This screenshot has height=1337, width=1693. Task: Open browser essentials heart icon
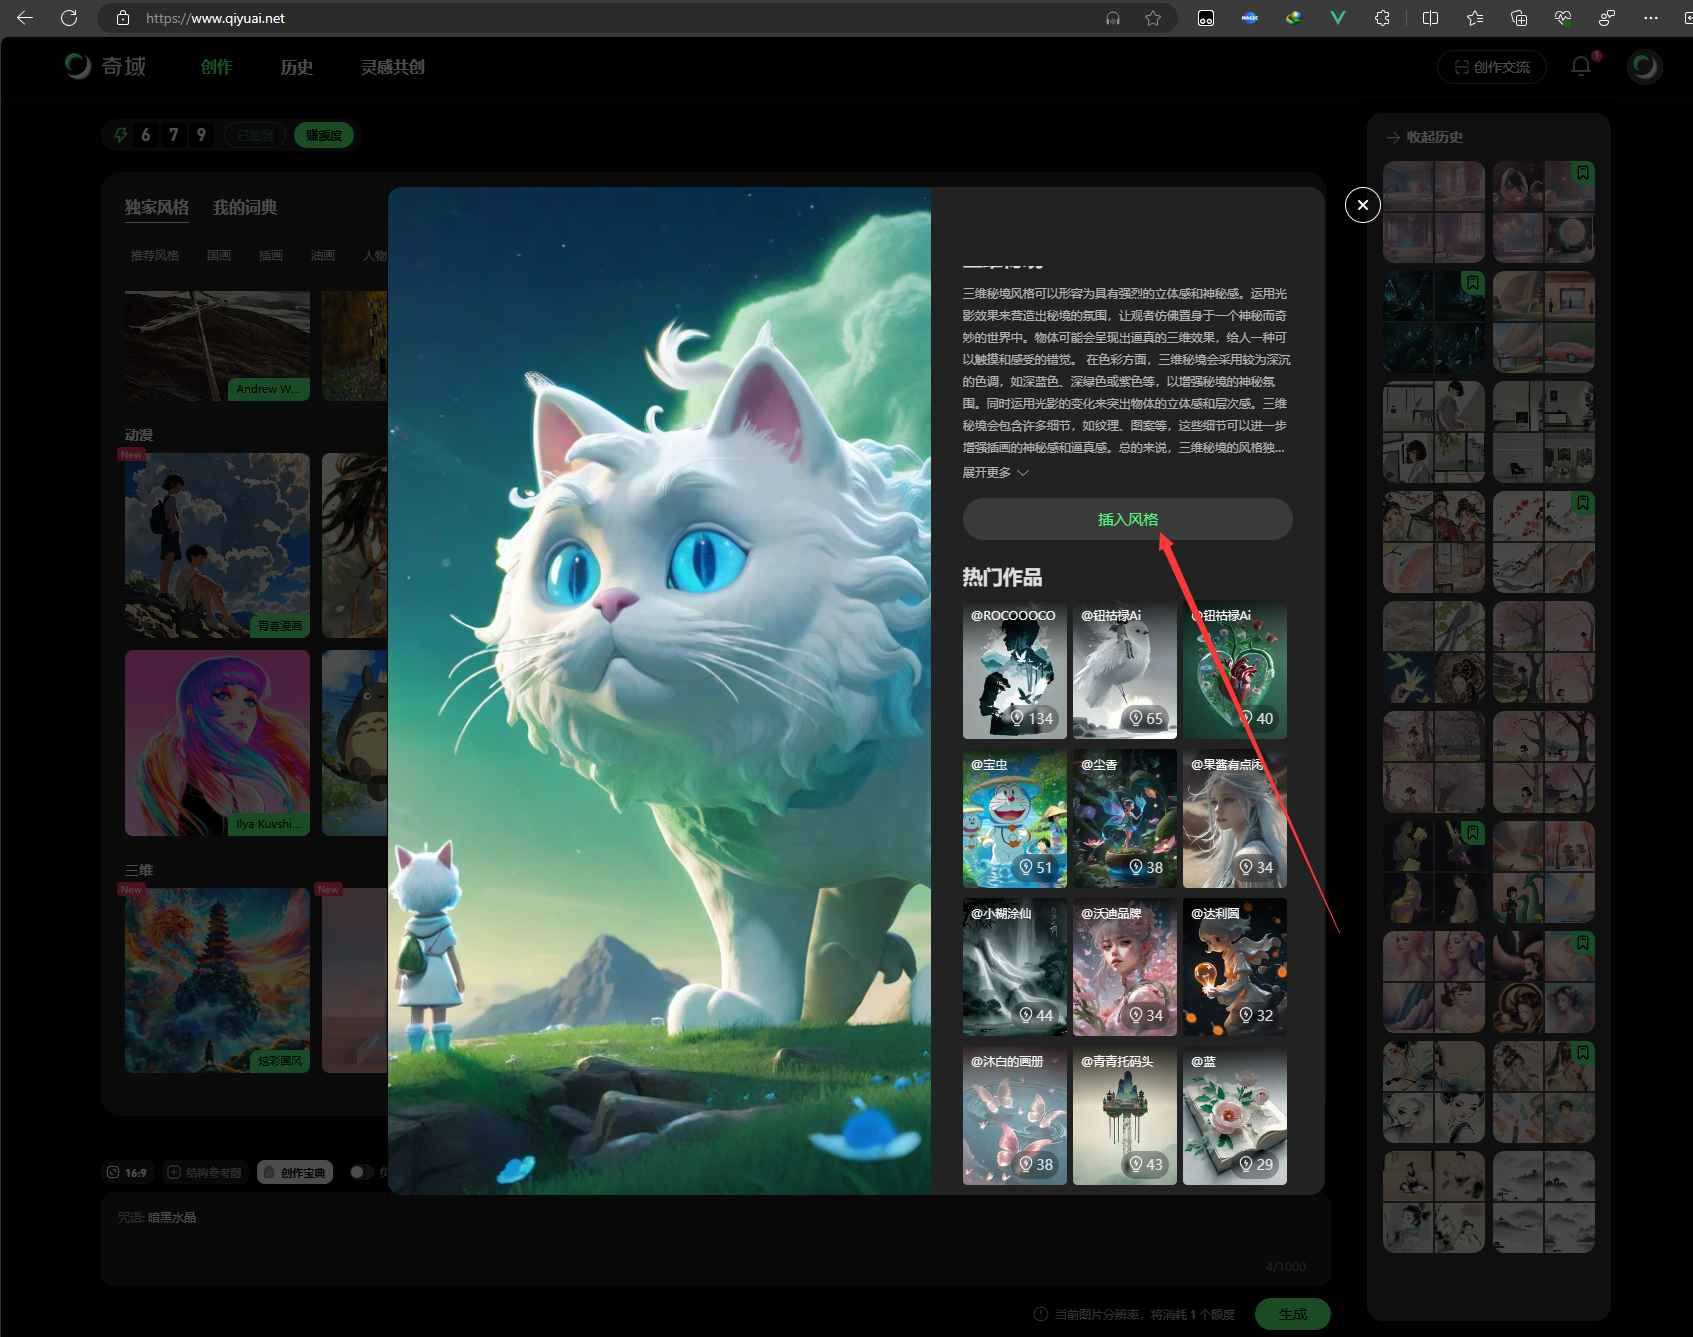point(1563,18)
